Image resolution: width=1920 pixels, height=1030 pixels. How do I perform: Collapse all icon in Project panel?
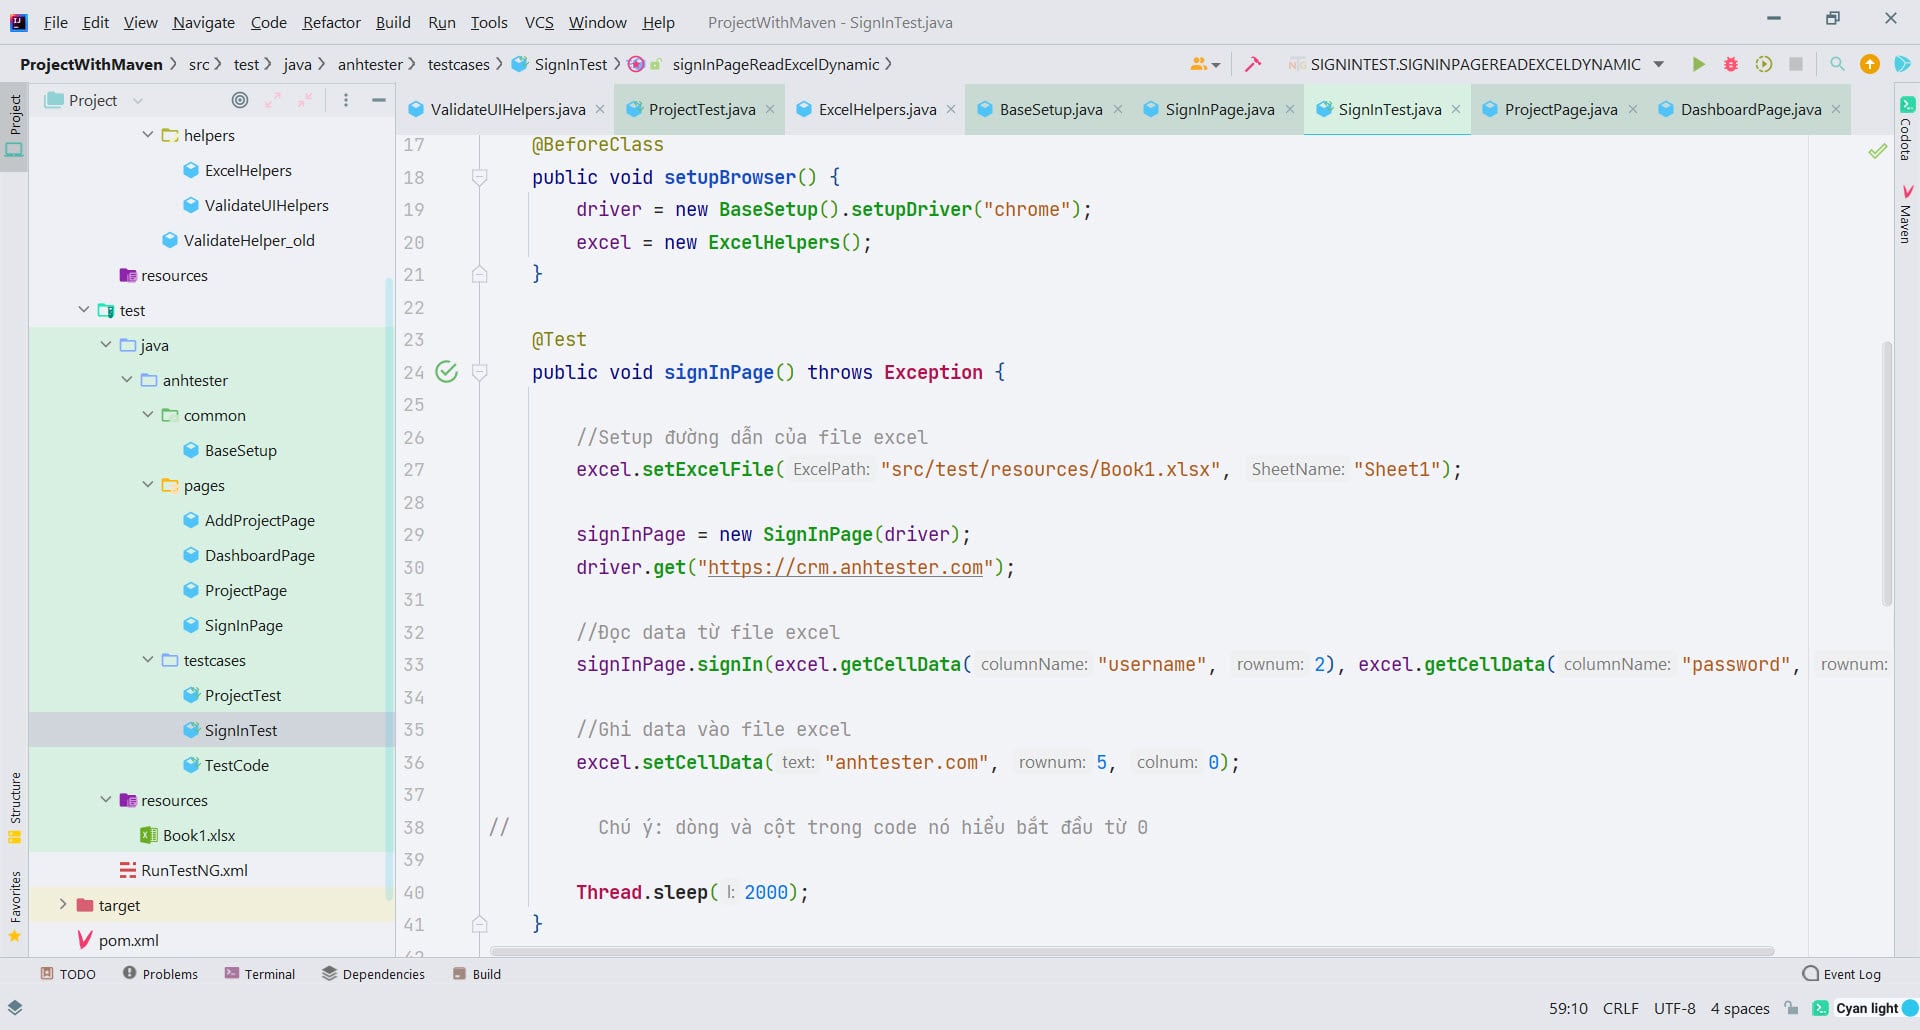(x=305, y=100)
